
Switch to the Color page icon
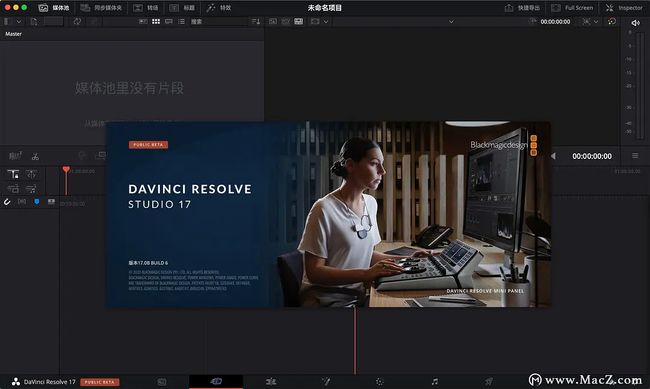380,382
